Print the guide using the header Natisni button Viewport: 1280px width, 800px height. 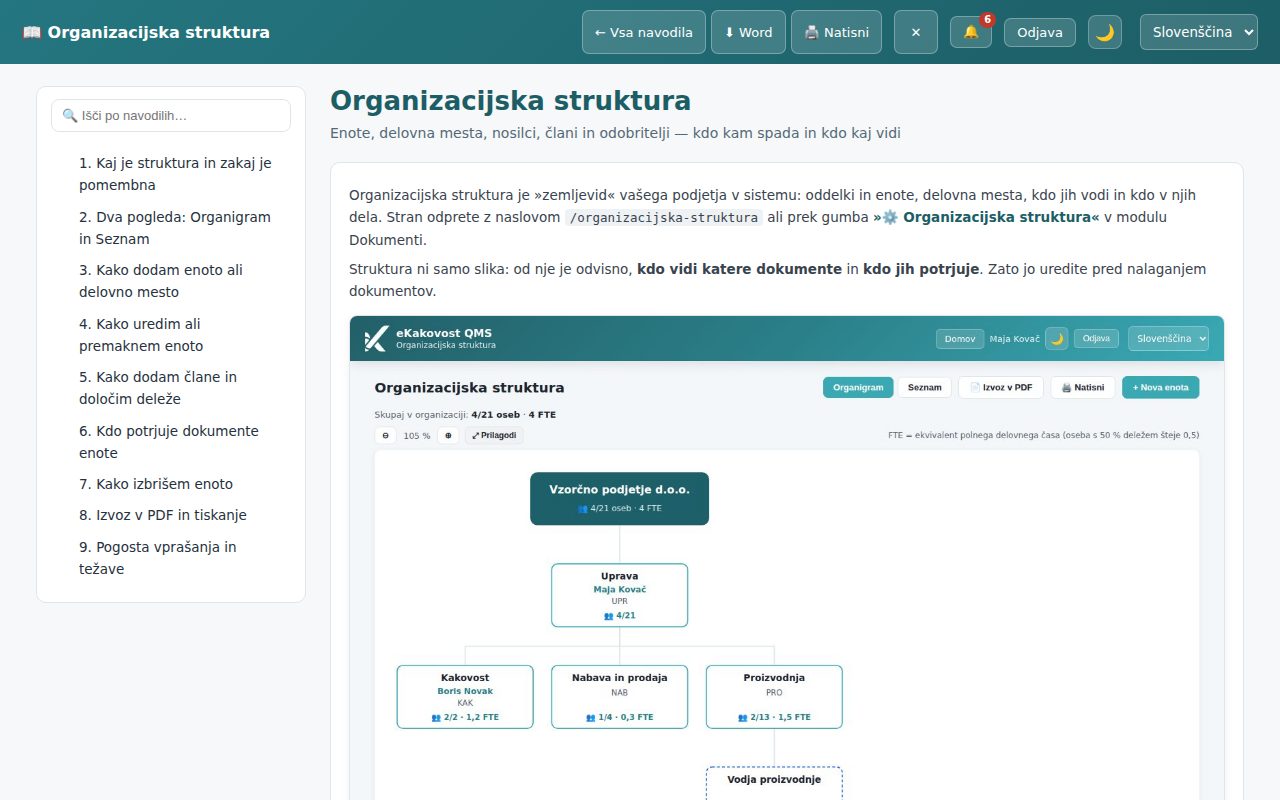(x=837, y=32)
